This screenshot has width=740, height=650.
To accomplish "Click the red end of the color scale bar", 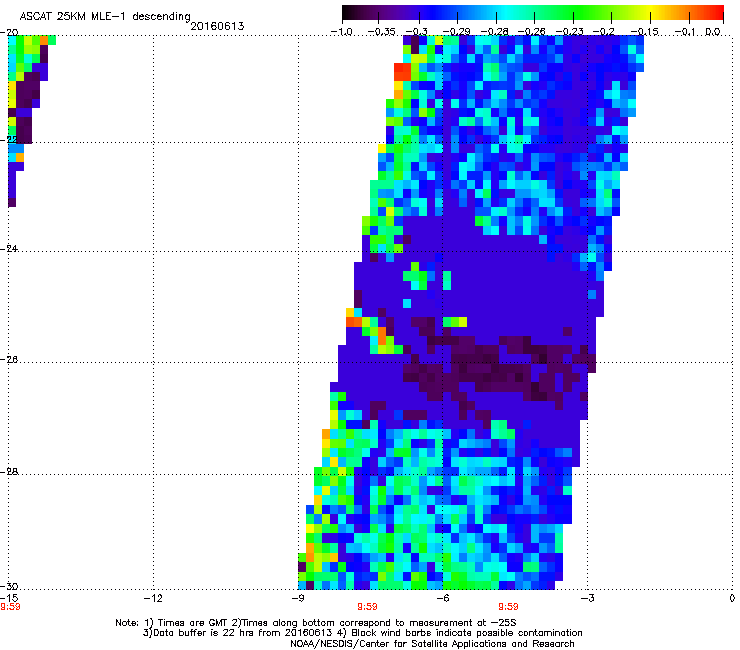I will 716,13.
